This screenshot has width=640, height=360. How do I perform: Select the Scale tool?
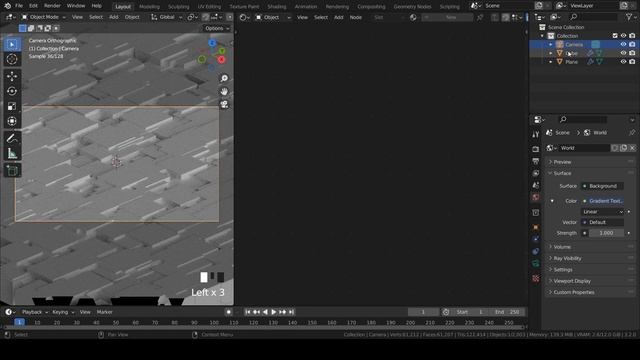[12, 106]
